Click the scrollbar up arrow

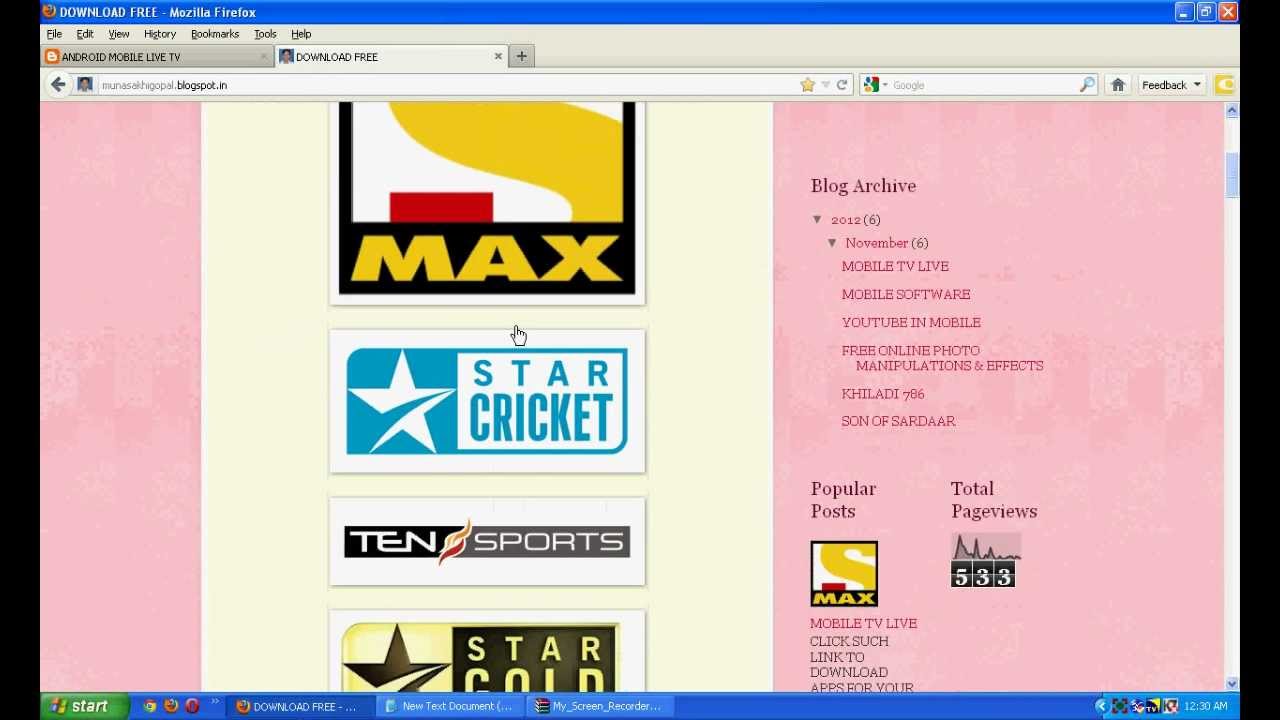point(1232,111)
